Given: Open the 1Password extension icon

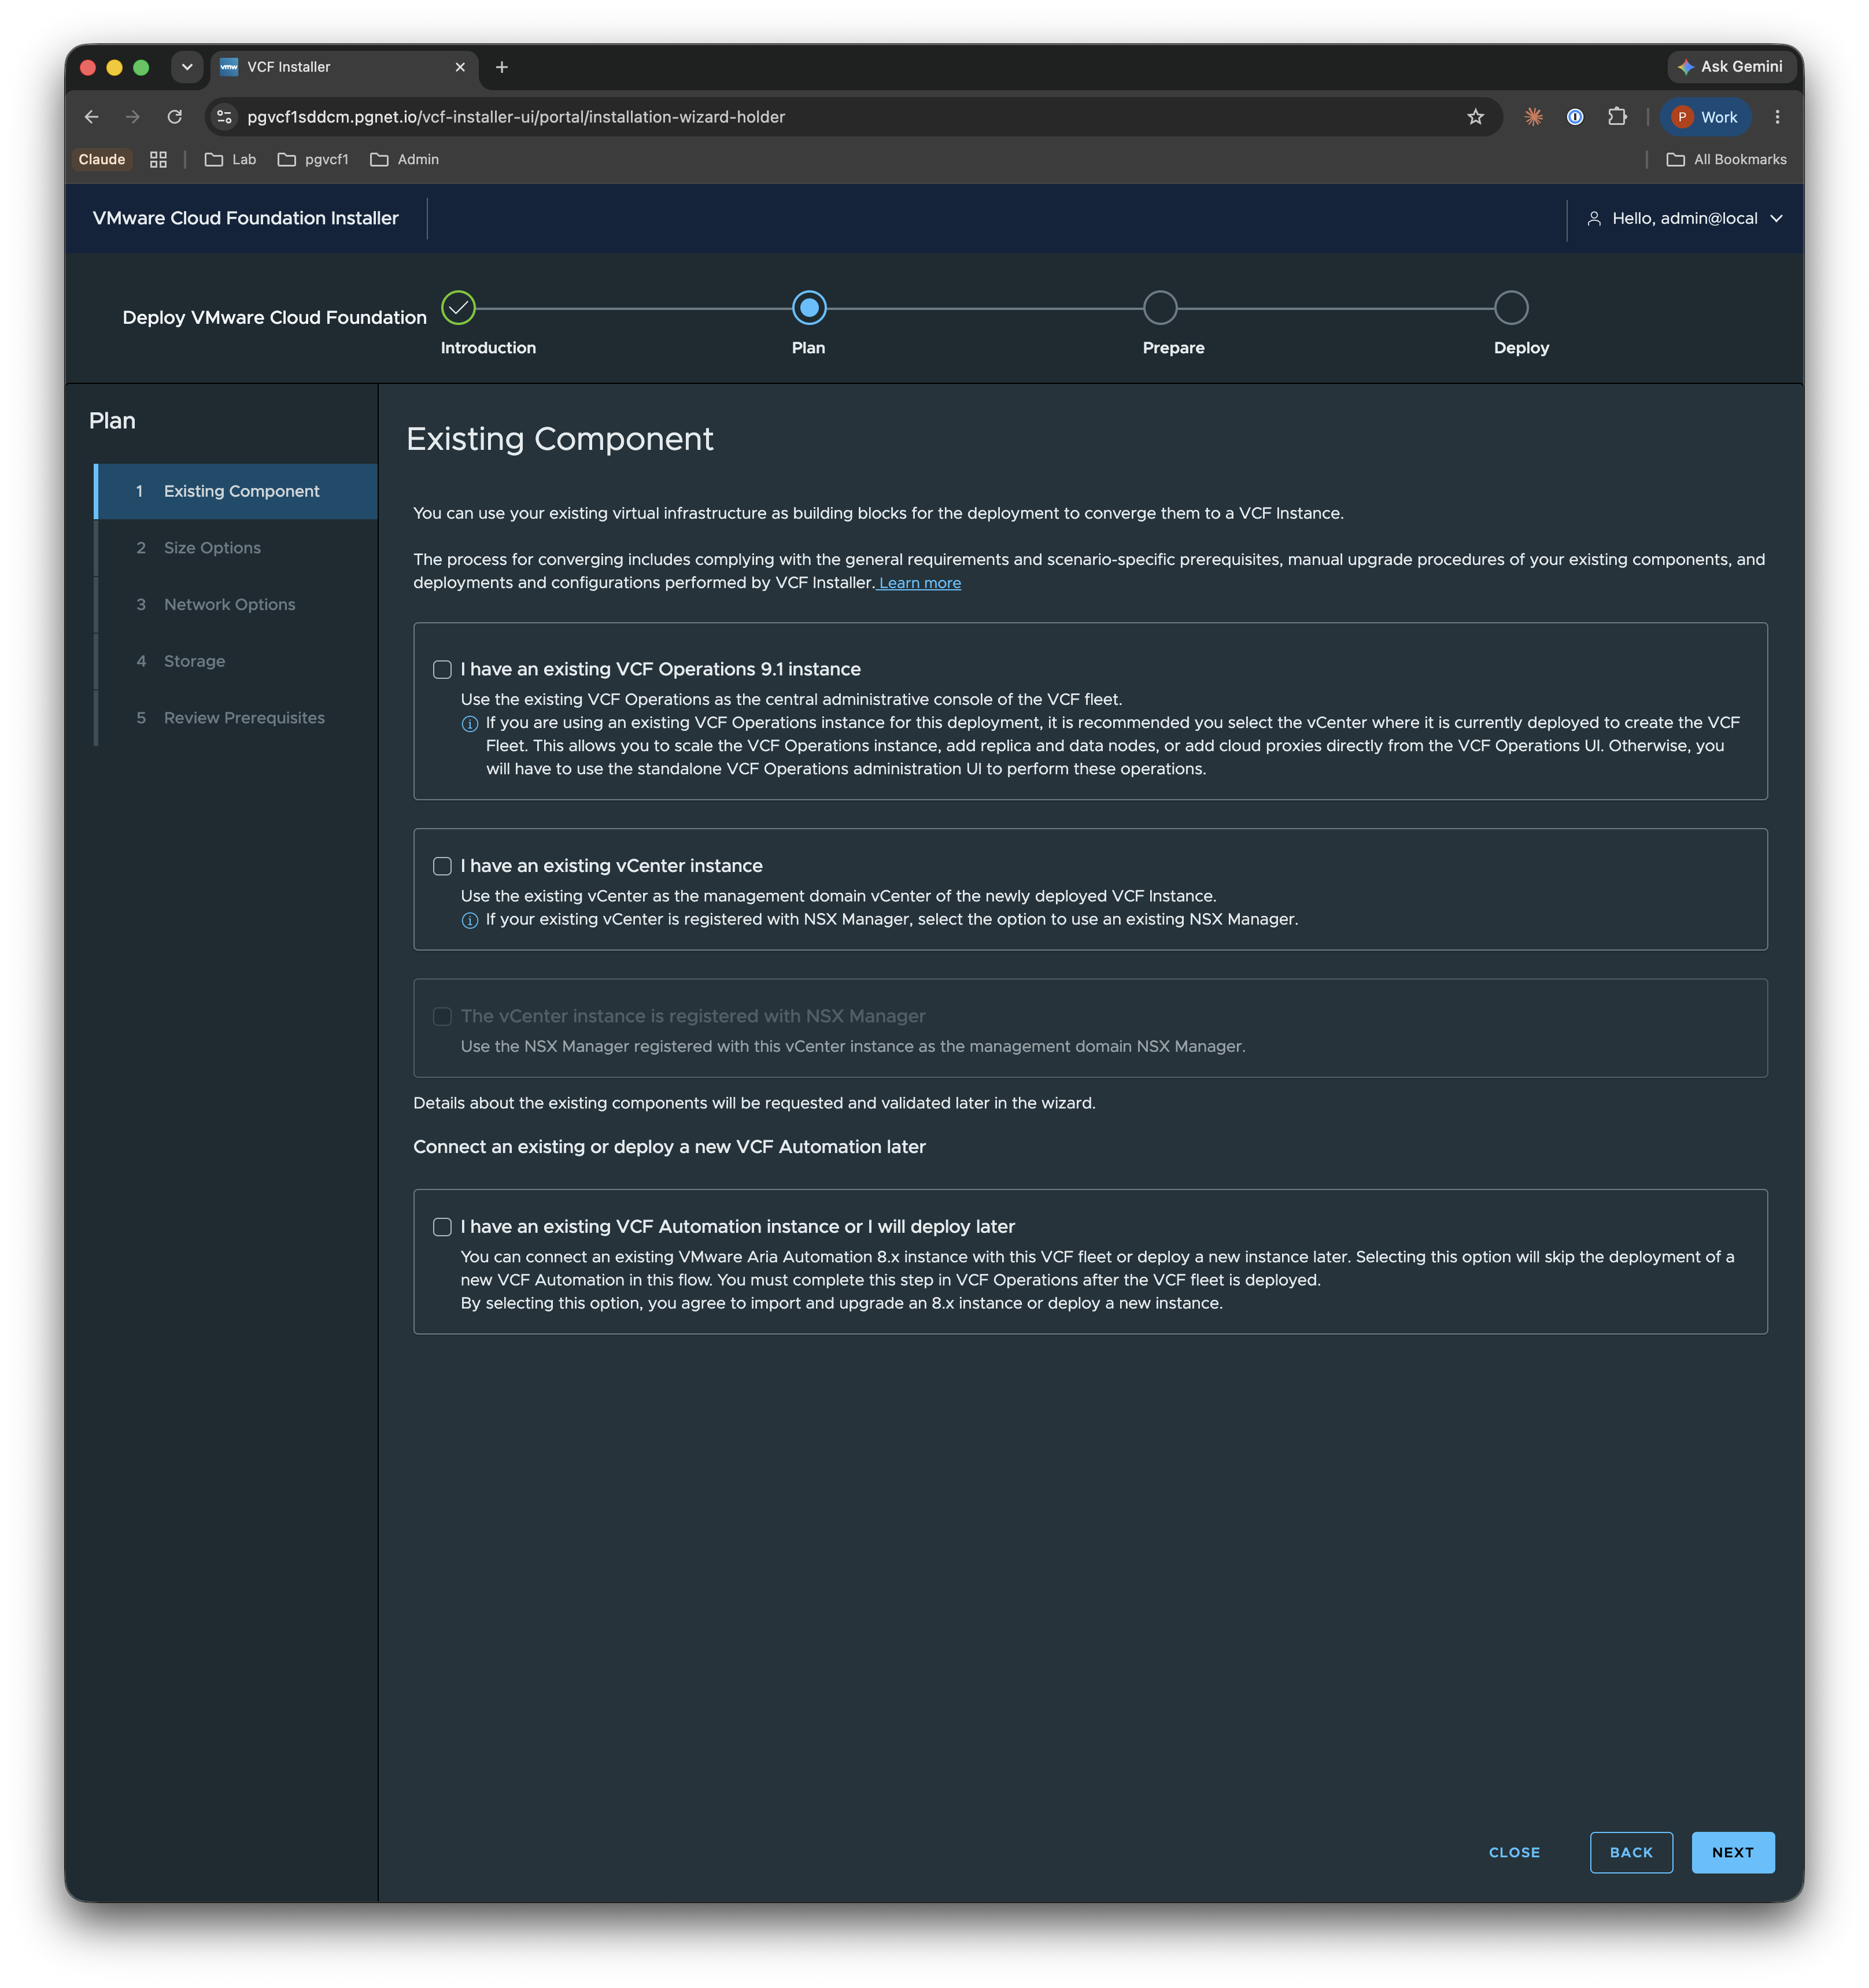Looking at the screenshot, I should pos(1575,117).
